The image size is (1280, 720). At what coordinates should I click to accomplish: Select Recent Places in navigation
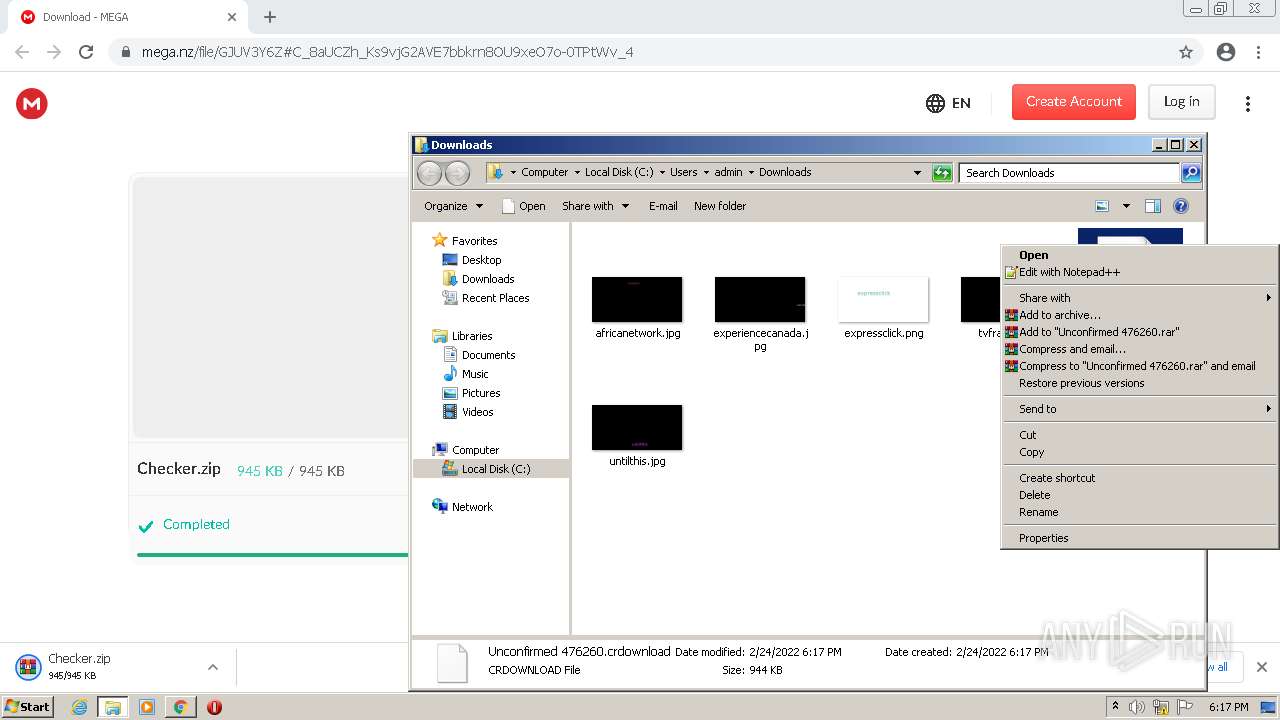point(486,298)
